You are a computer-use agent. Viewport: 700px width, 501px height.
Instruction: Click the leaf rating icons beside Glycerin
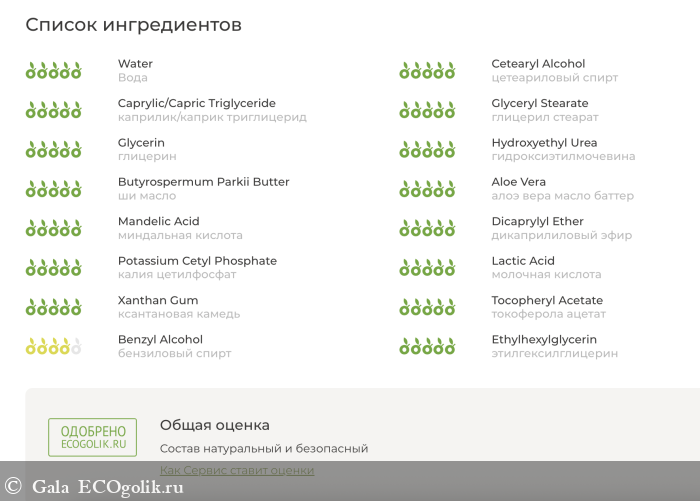(53, 150)
